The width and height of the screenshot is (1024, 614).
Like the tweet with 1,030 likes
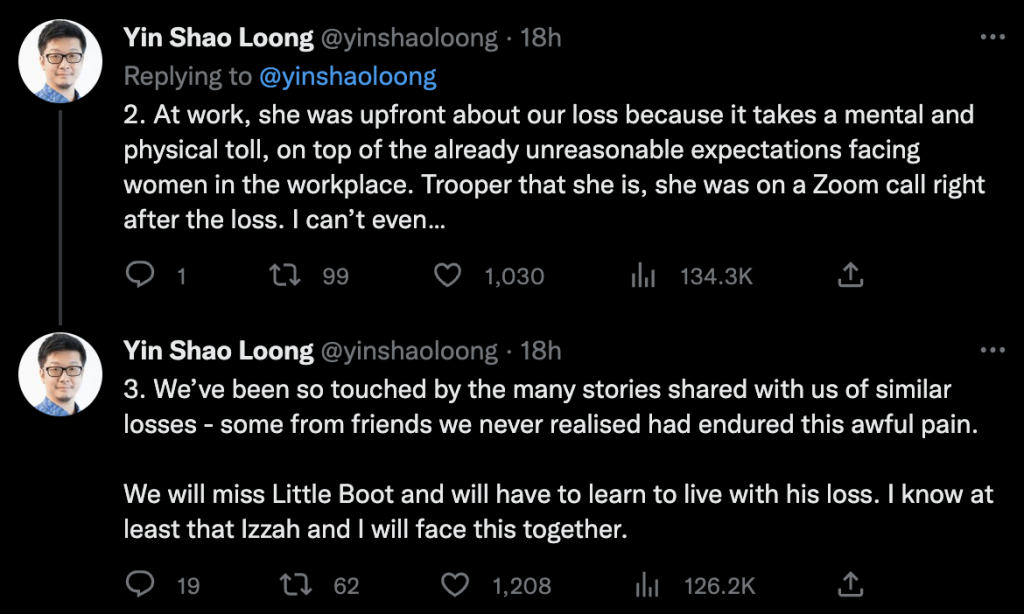(x=451, y=276)
